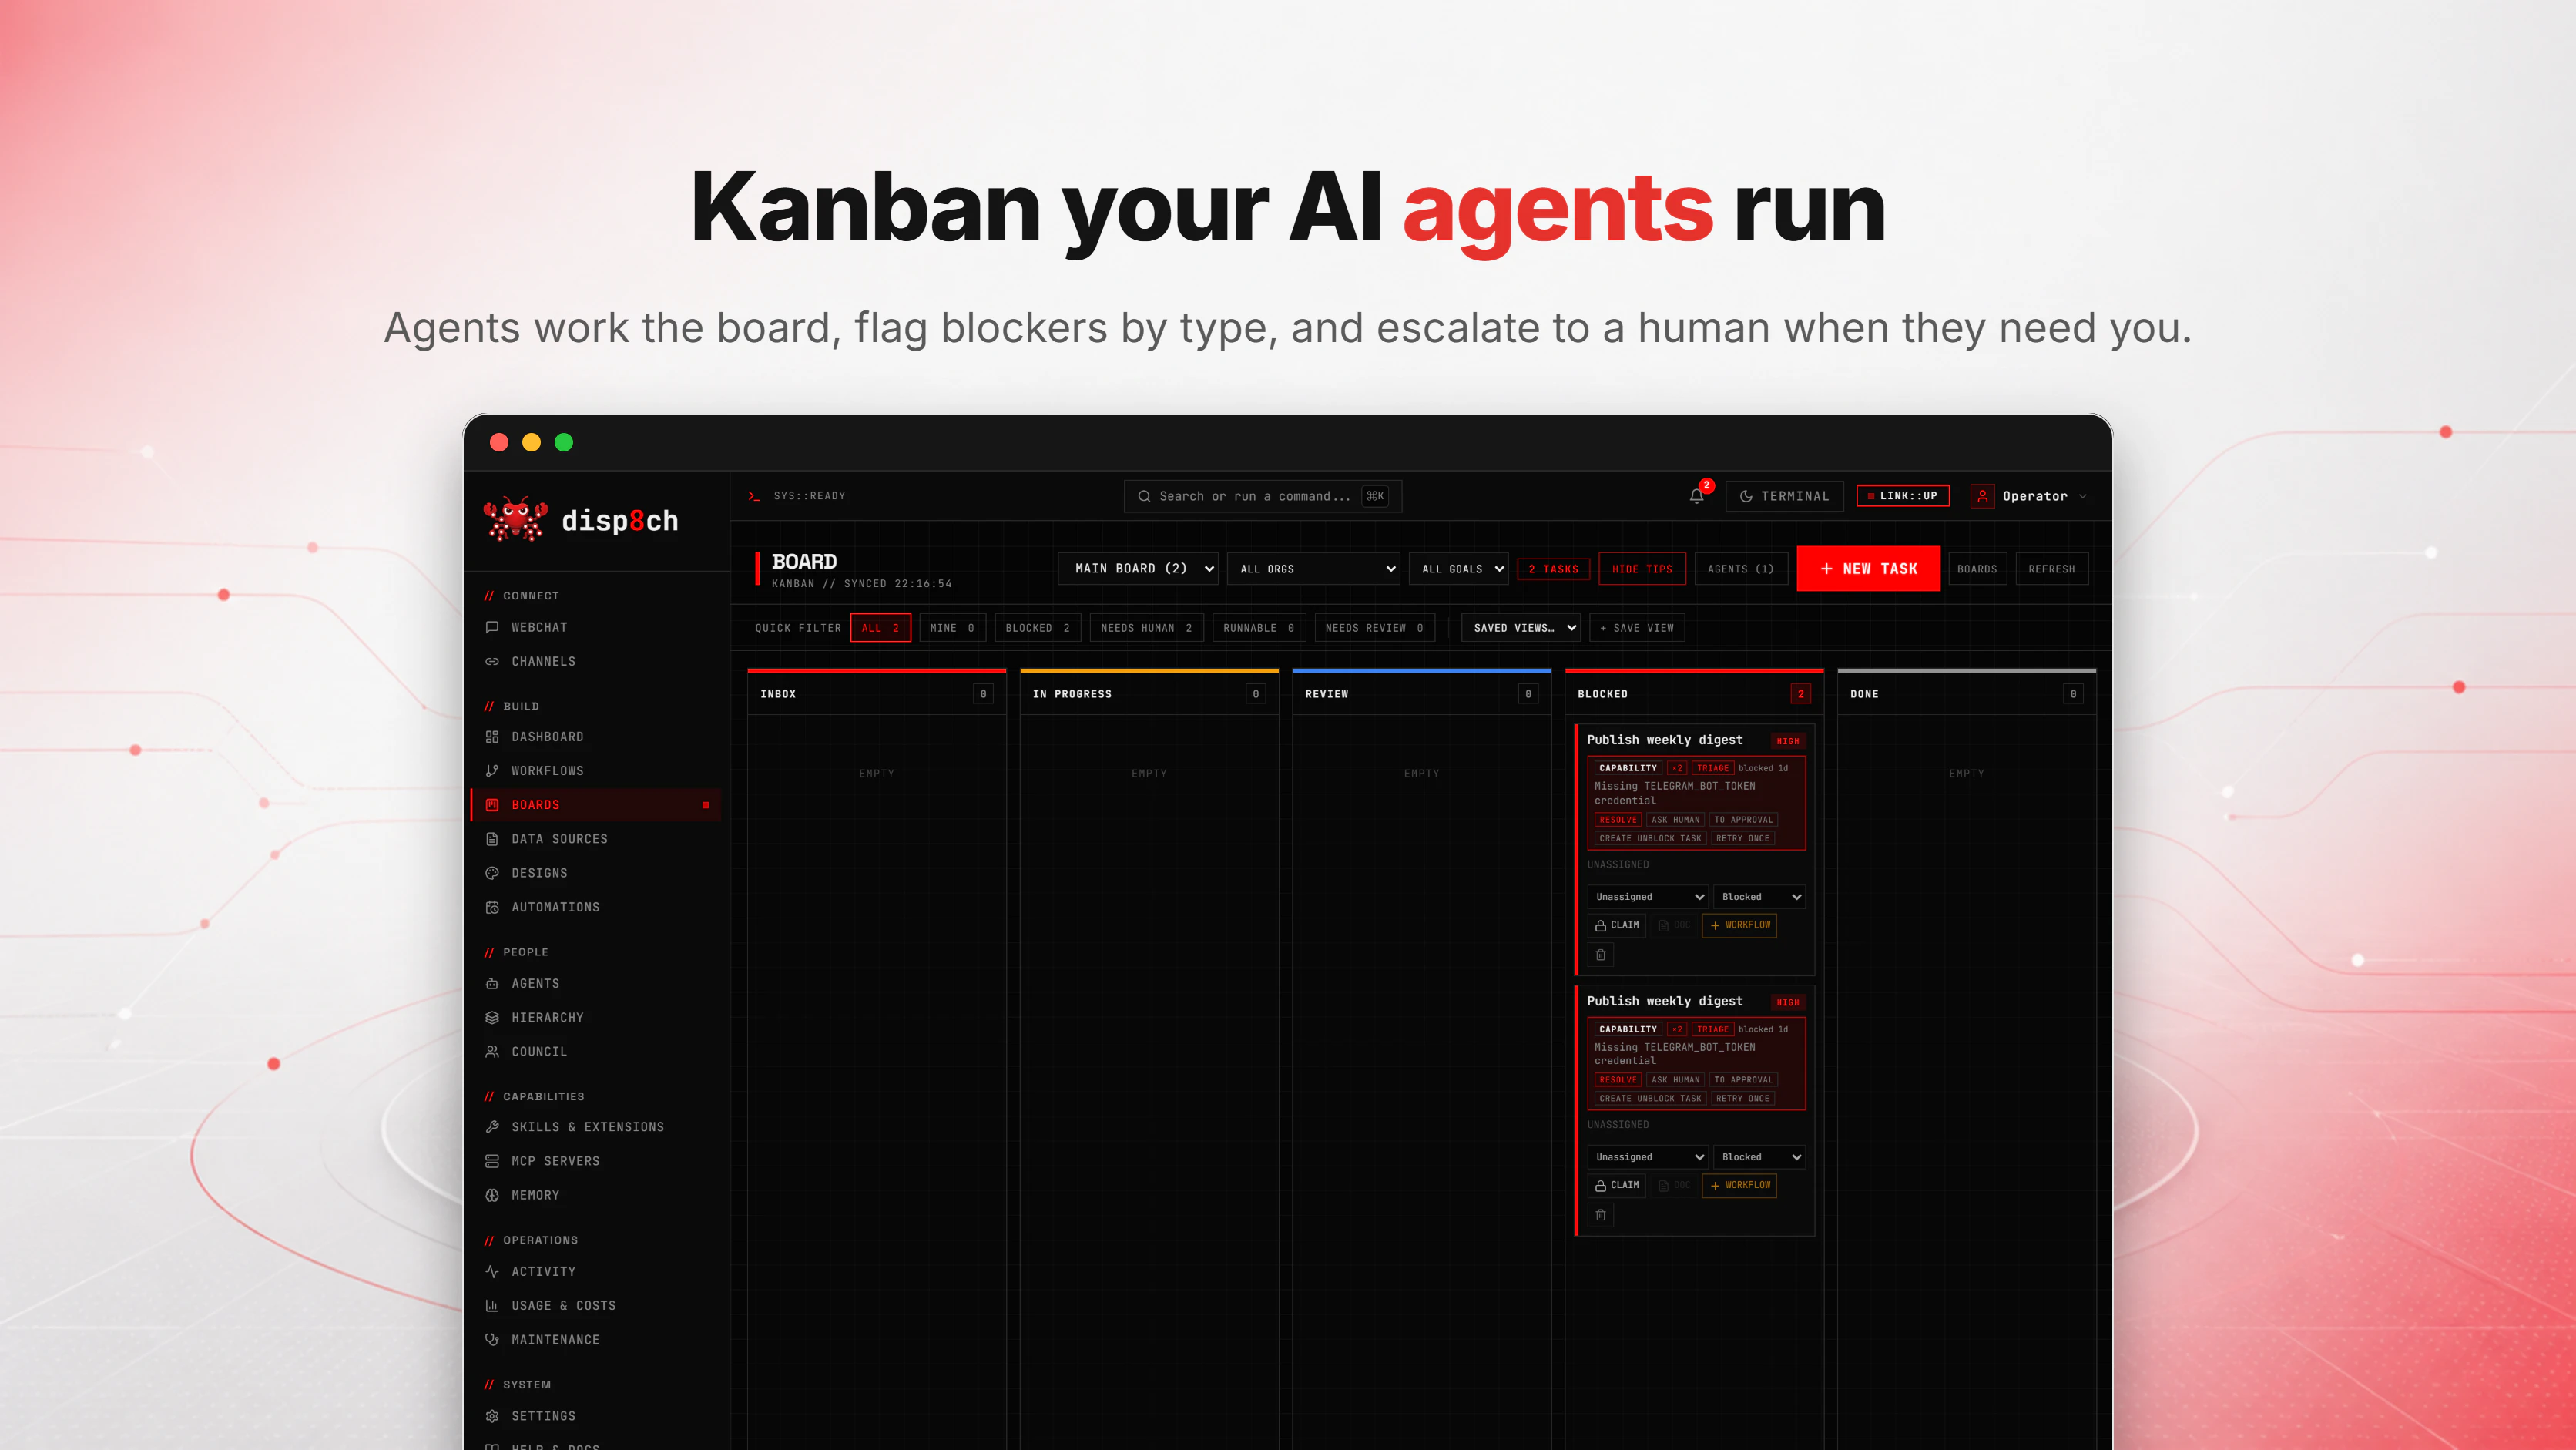The width and height of the screenshot is (2576, 1450).
Task: Toggle the Needs Review quick filter
Action: click(1374, 628)
